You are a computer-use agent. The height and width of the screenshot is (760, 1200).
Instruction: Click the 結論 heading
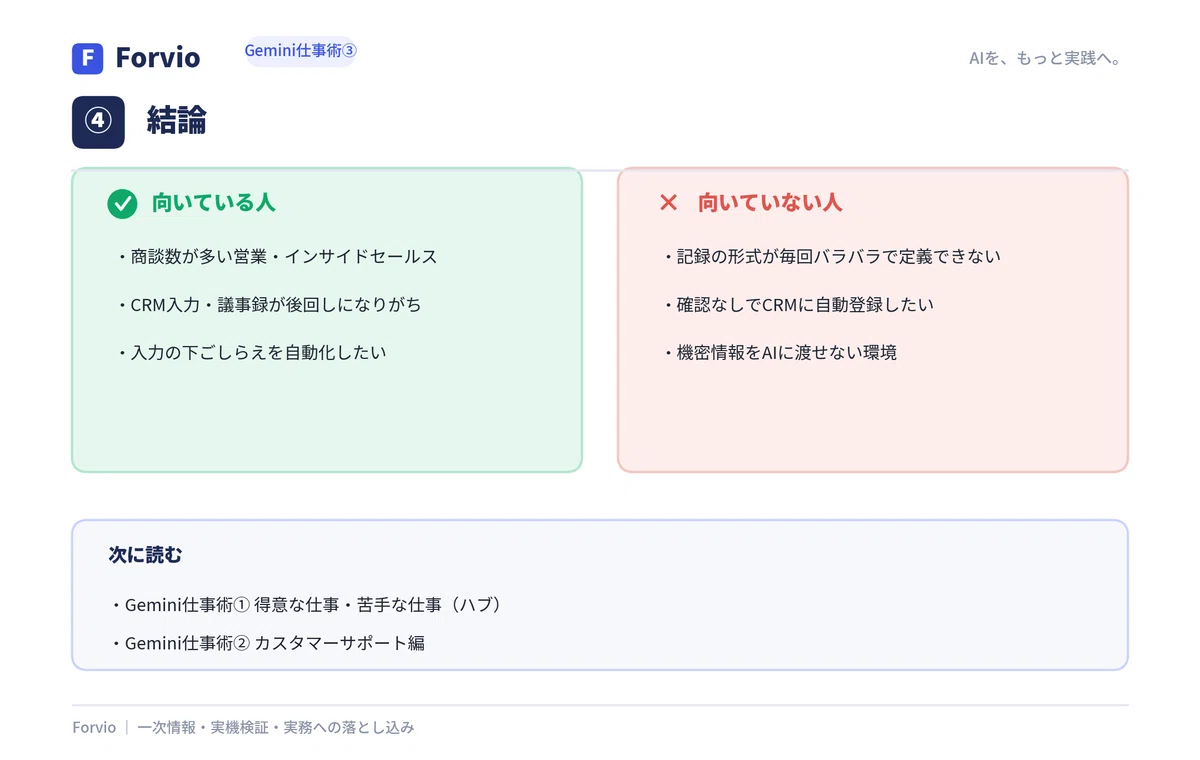pyautogui.click(x=177, y=122)
